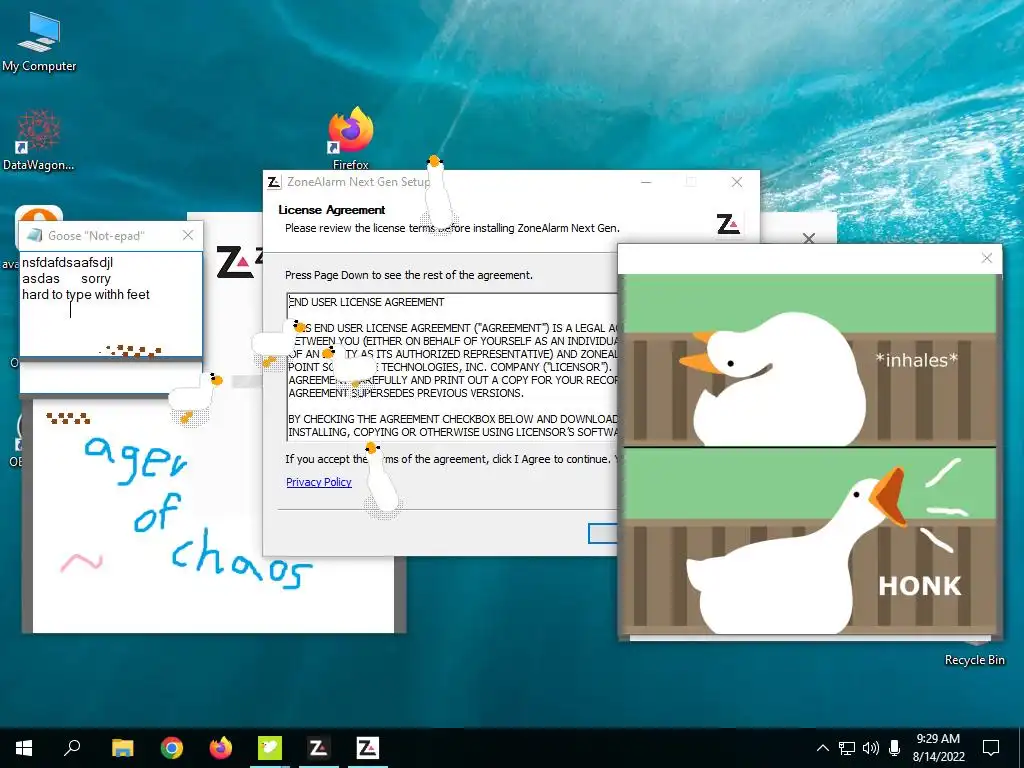Select the Desktop Goose taskbar icon

pos(270,748)
